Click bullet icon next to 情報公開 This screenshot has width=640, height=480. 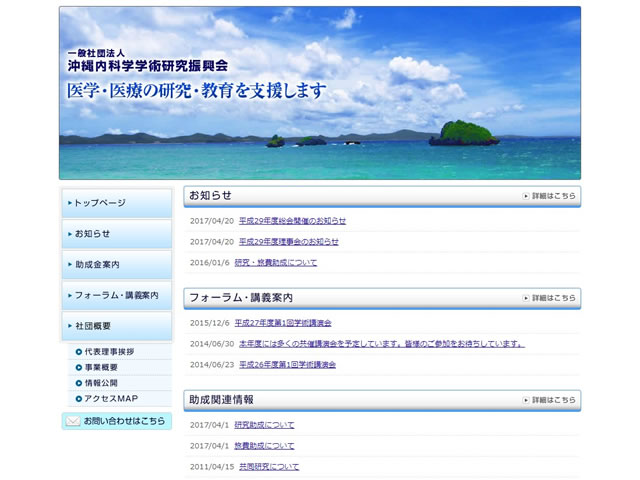pos(79,383)
